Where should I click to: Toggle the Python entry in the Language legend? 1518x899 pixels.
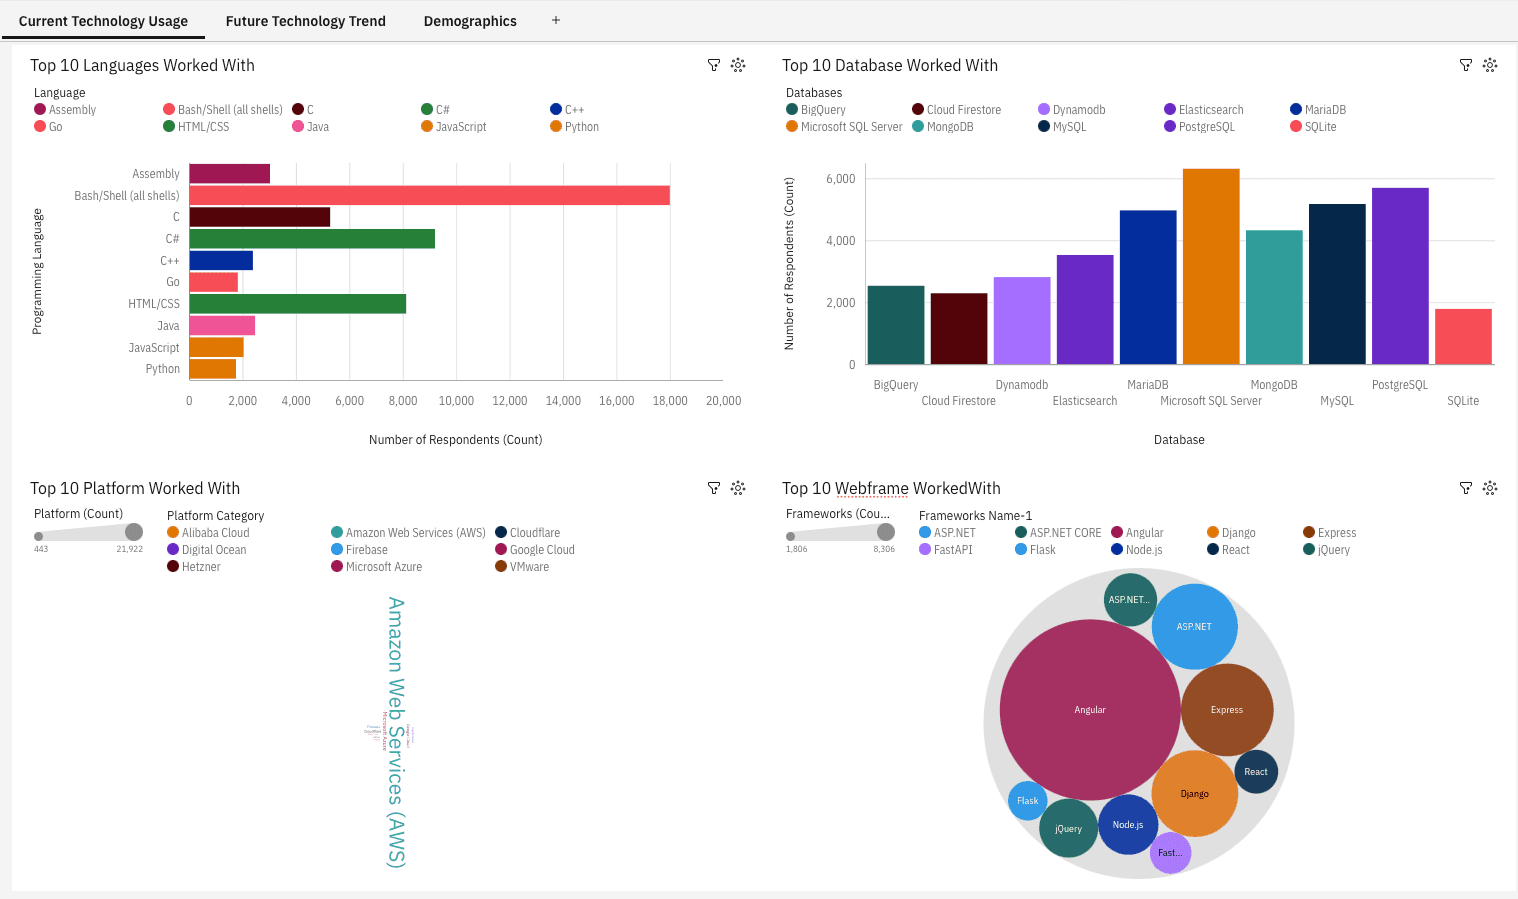coord(574,126)
